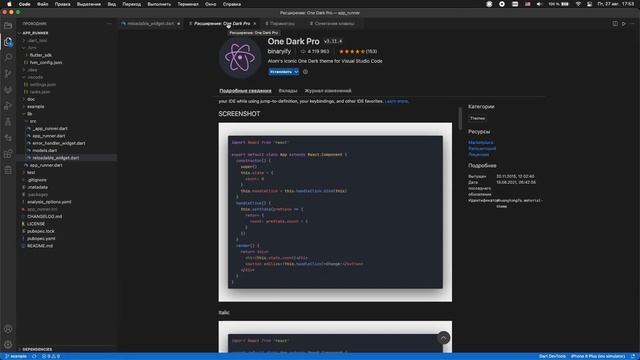Screen dimensions: 640x360
Task: Select Подробные сведения extension tab
Action: [245, 91]
